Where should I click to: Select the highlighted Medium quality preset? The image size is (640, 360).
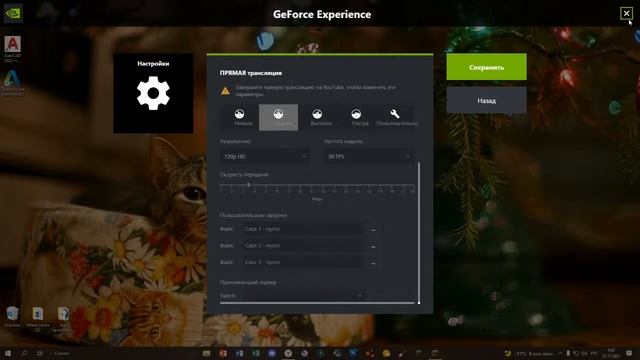coord(278,117)
